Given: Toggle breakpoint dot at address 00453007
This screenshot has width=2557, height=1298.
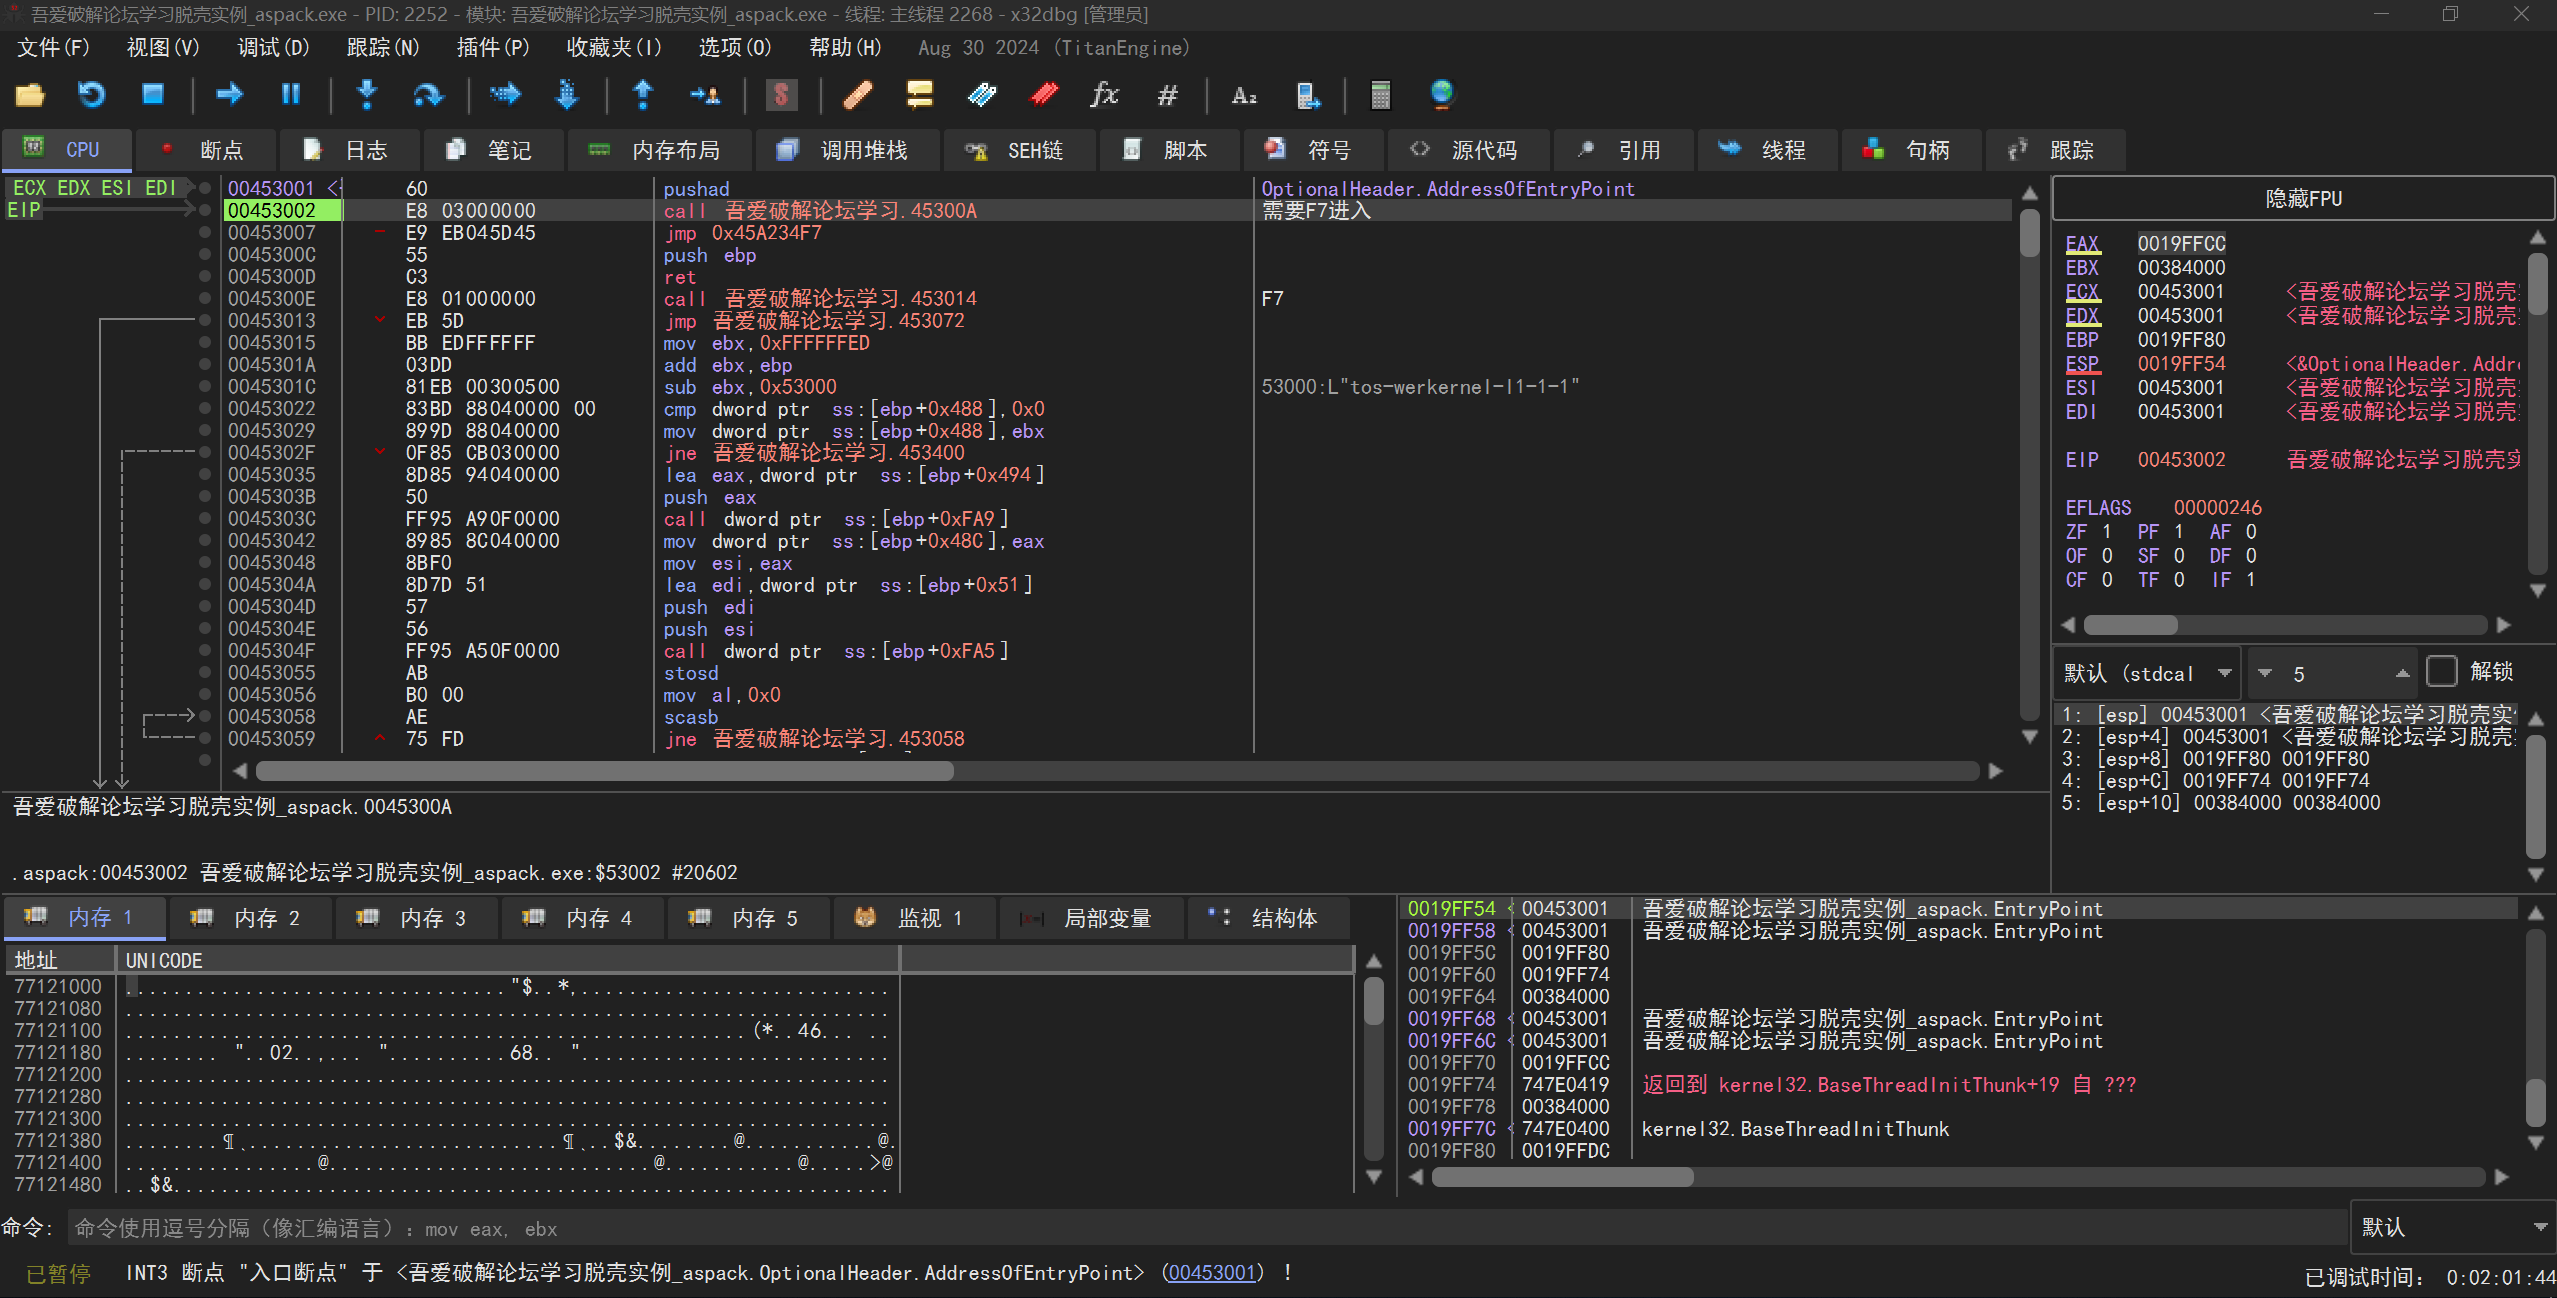Looking at the screenshot, I should click(205, 233).
